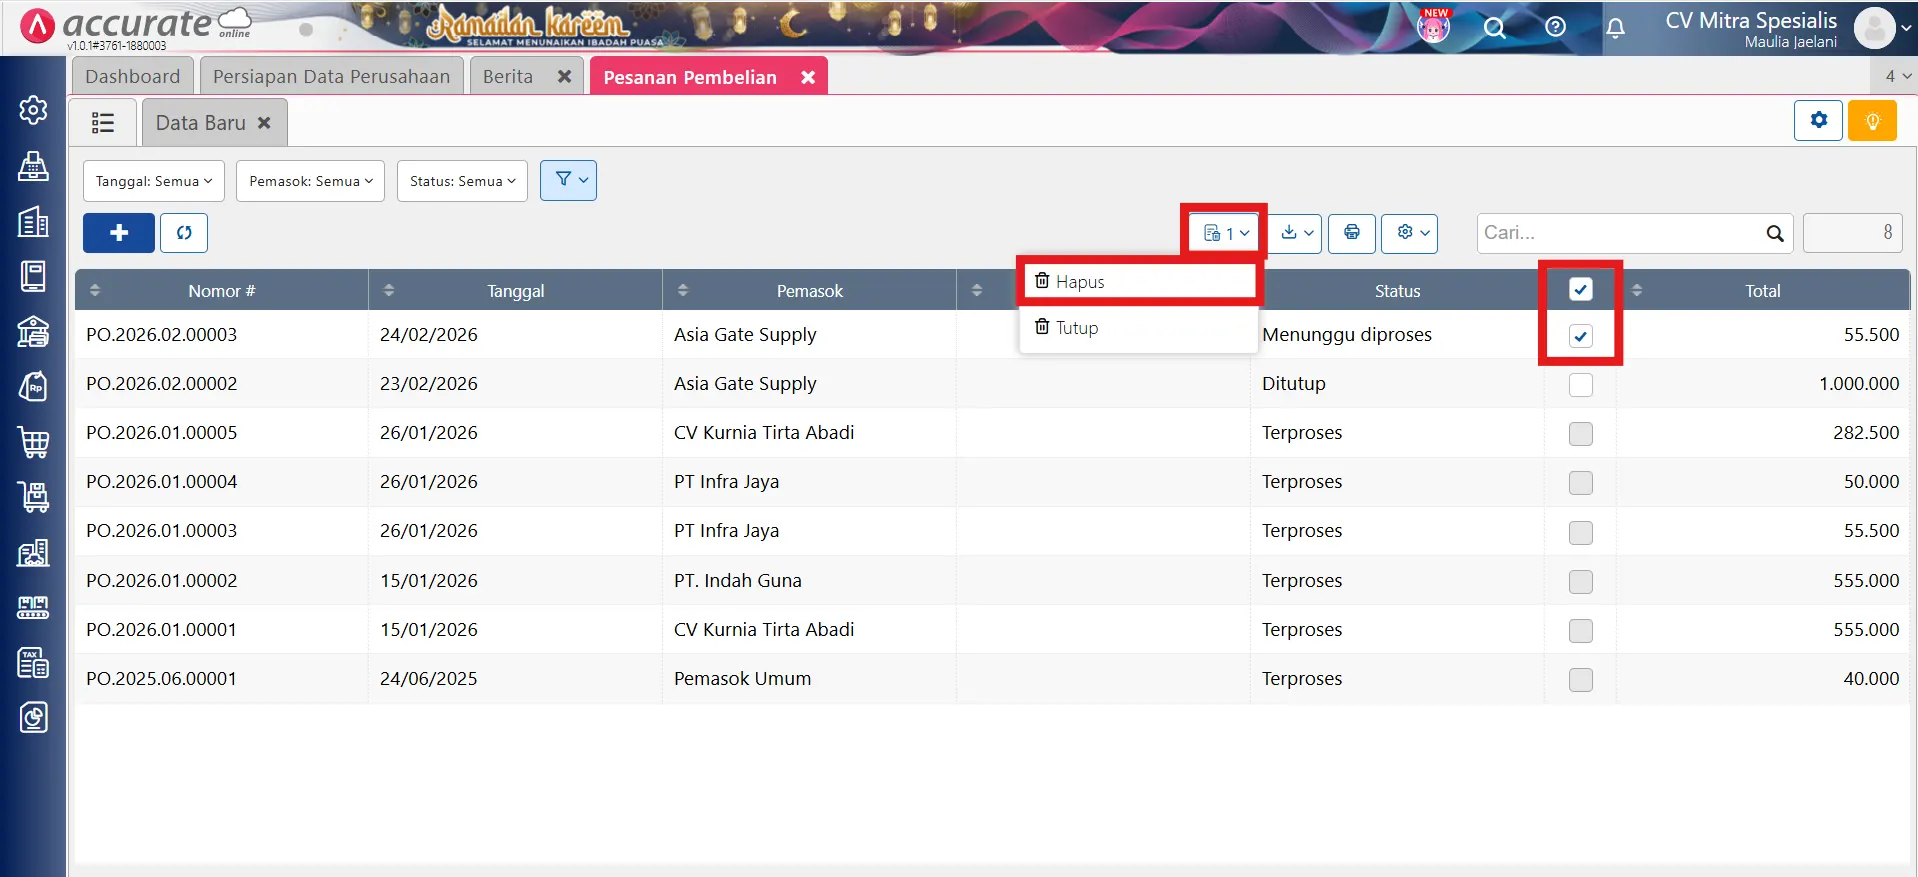Click the orange lightbulb tips button
Viewport: 1918px width, 877px height.
(1872, 121)
